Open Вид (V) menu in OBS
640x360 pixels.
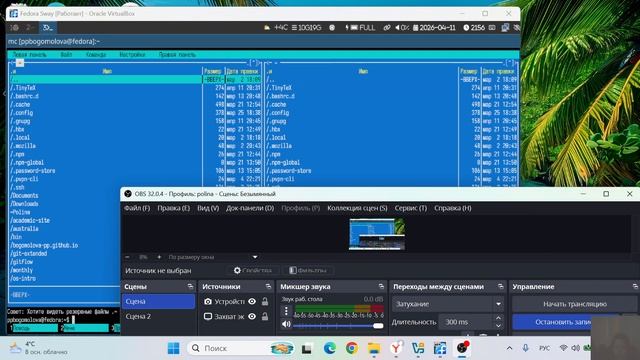(208, 208)
